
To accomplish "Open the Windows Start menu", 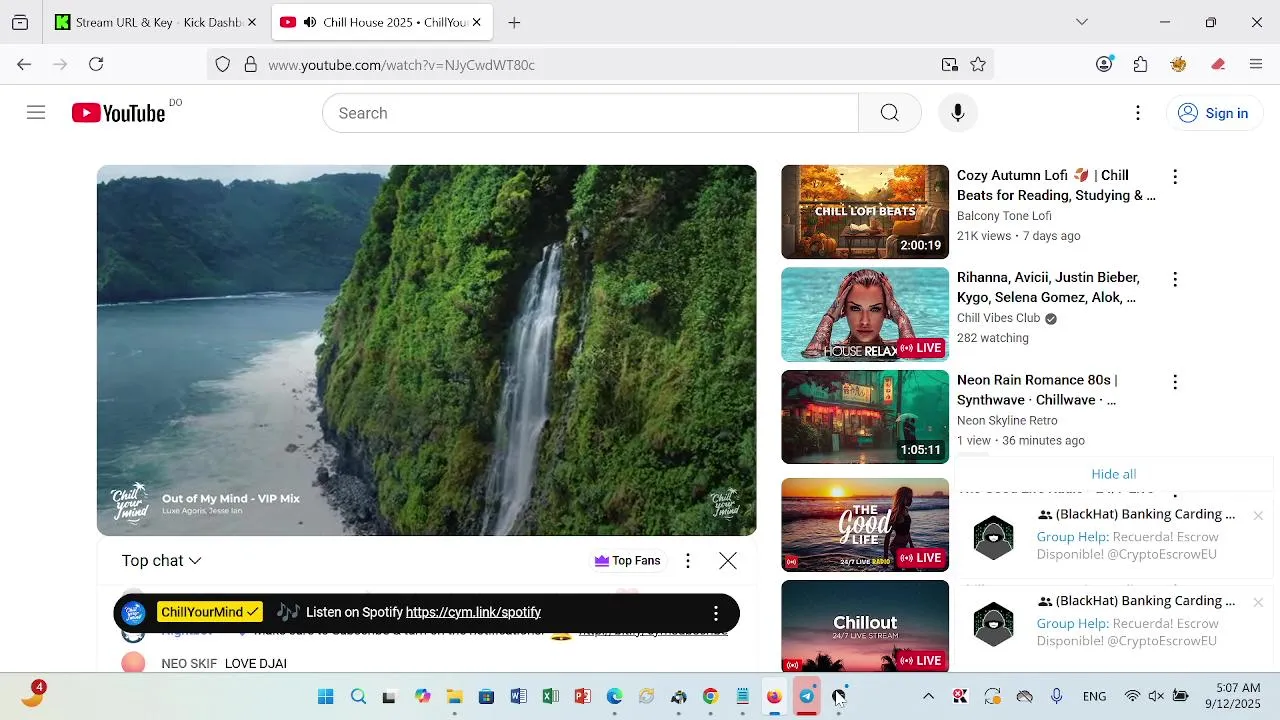I will coord(326,697).
